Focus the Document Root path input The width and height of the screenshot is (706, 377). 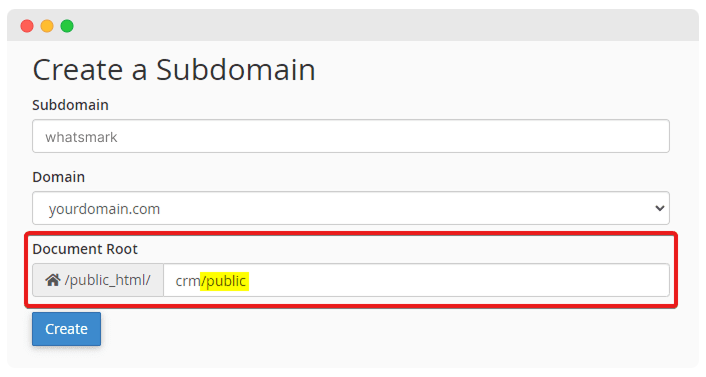click(x=416, y=280)
